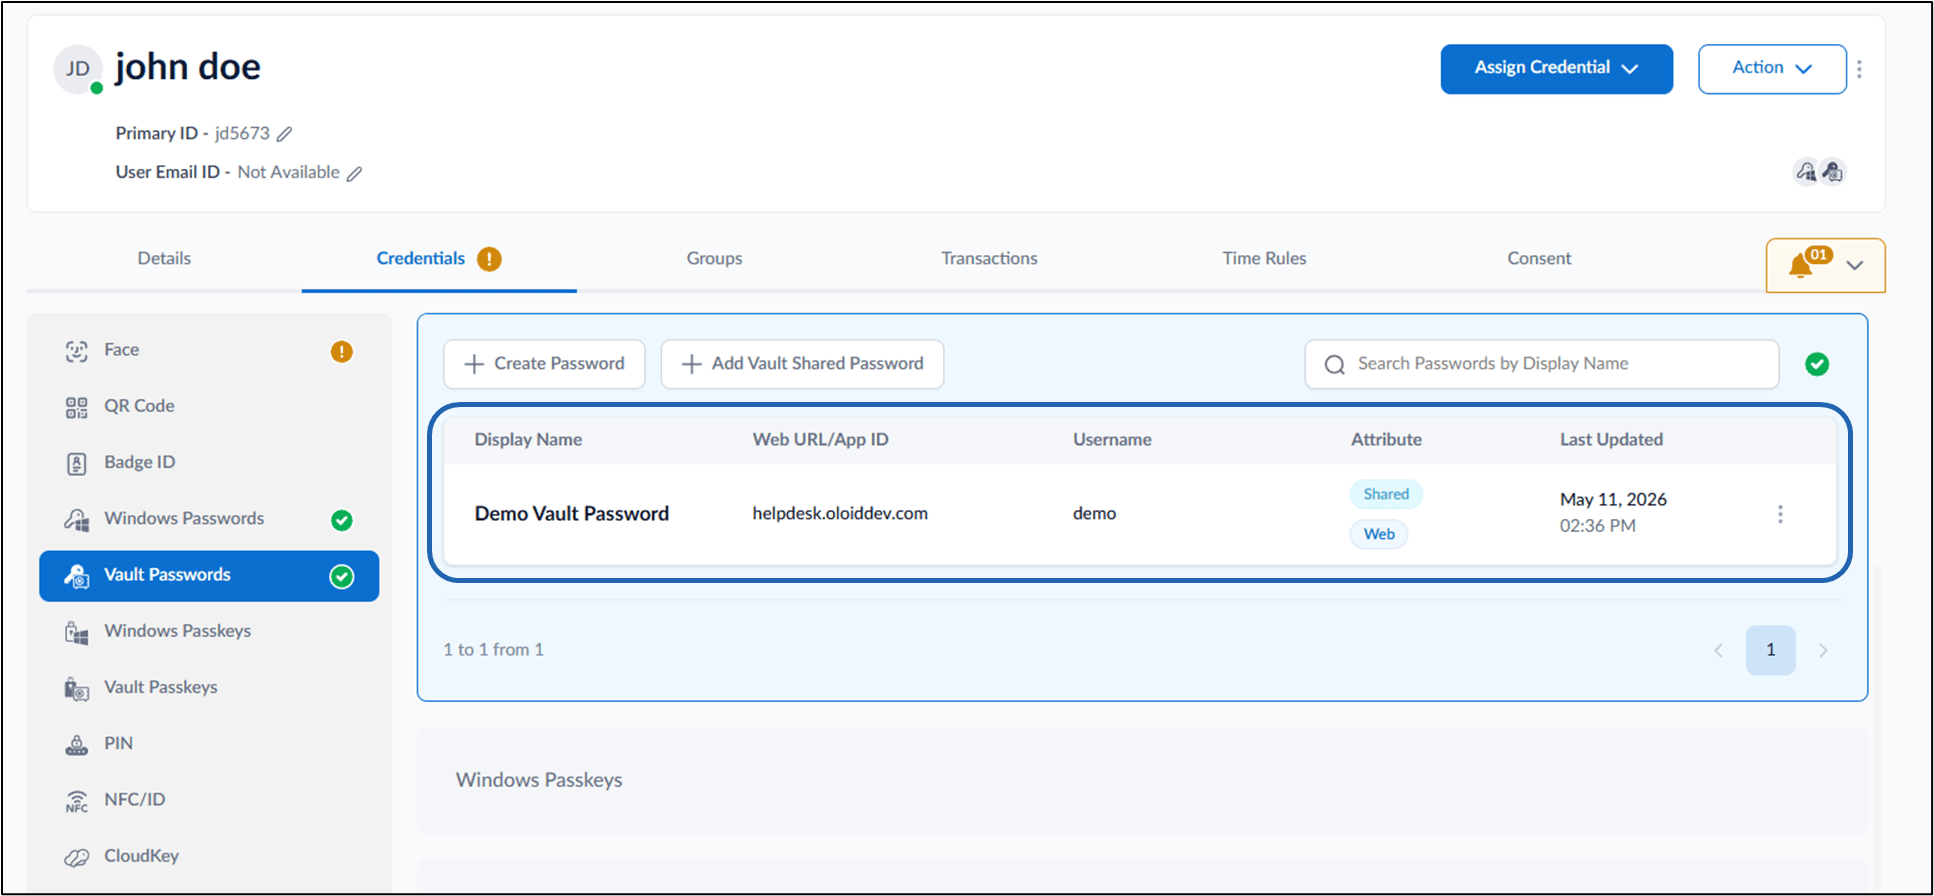Viewport: 1934px width, 896px height.
Task: Select PIN in the sidebar
Action: tap(209, 743)
